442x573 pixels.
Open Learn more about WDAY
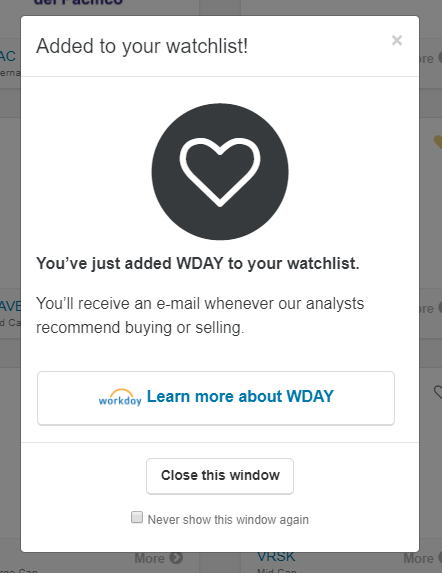pyautogui.click(x=216, y=398)
